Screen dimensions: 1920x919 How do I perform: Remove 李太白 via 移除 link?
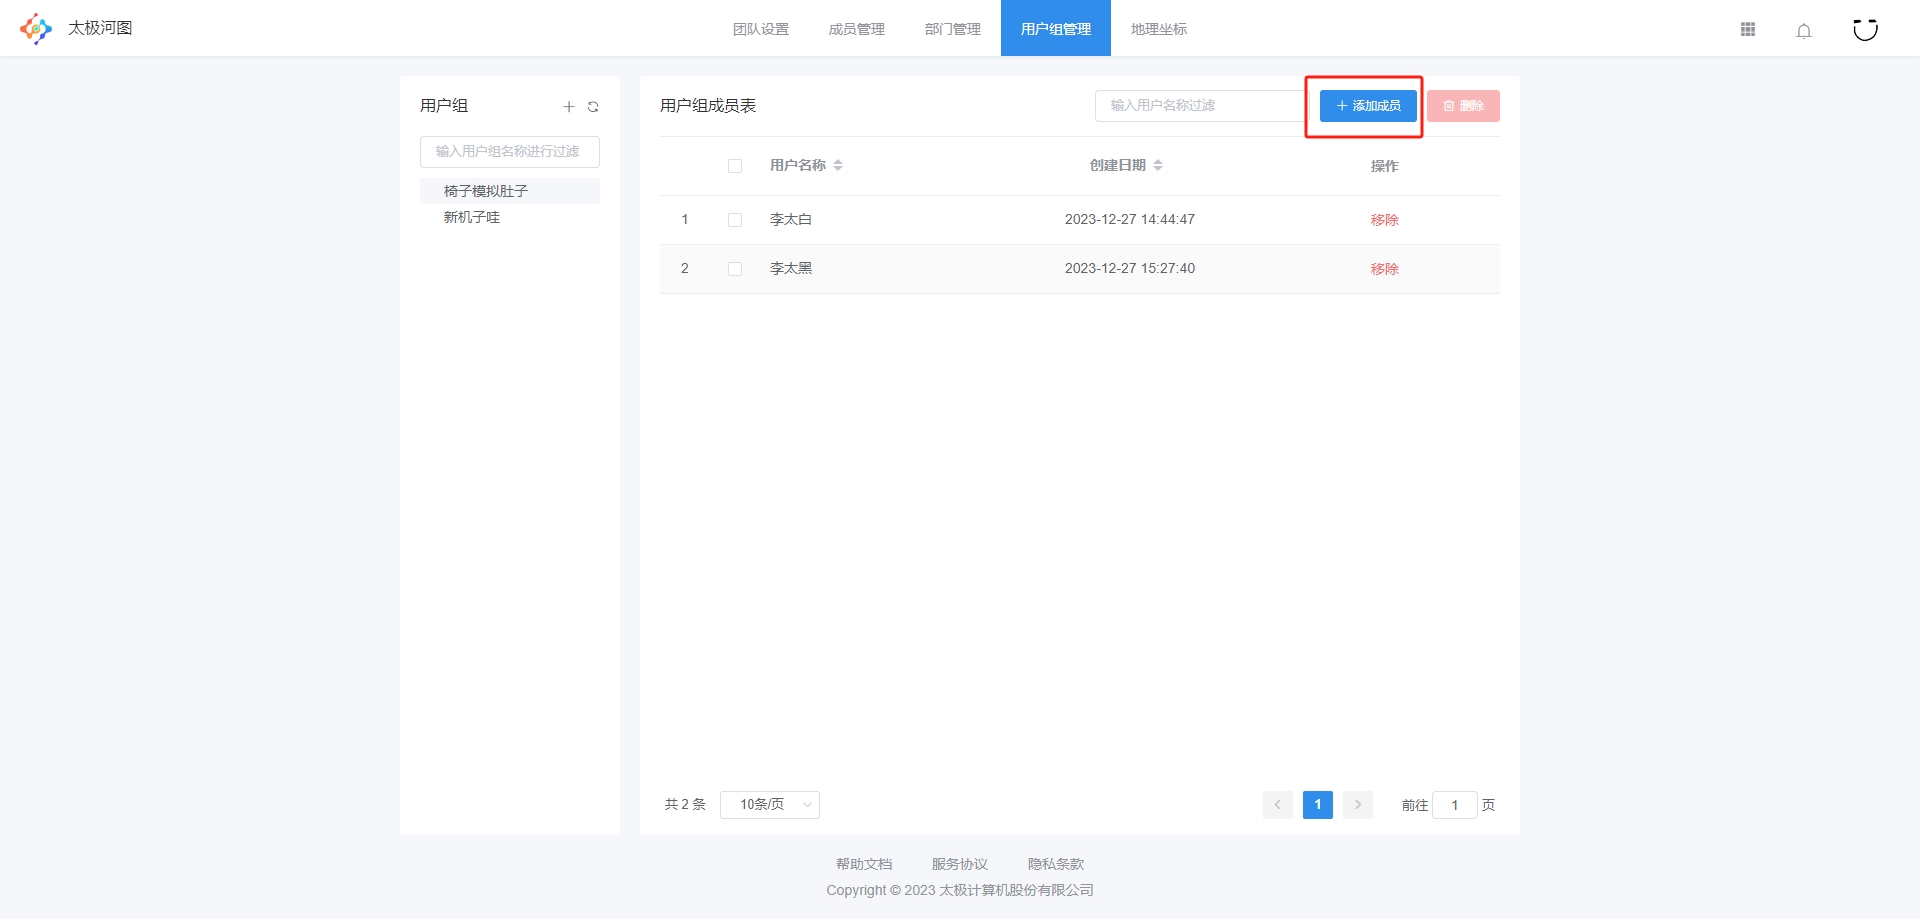click(x=1385, y=220)
